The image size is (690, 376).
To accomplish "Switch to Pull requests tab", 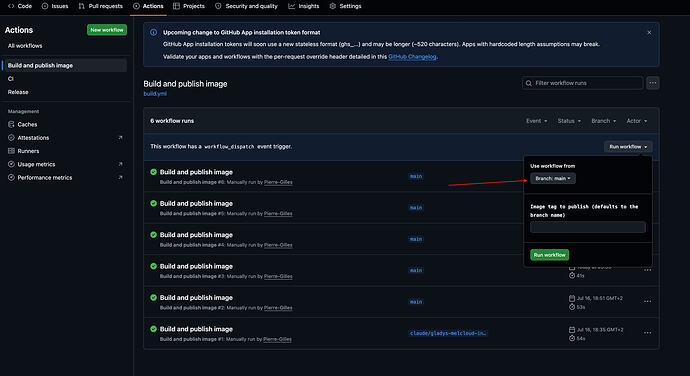I will [x=101, y=6].
